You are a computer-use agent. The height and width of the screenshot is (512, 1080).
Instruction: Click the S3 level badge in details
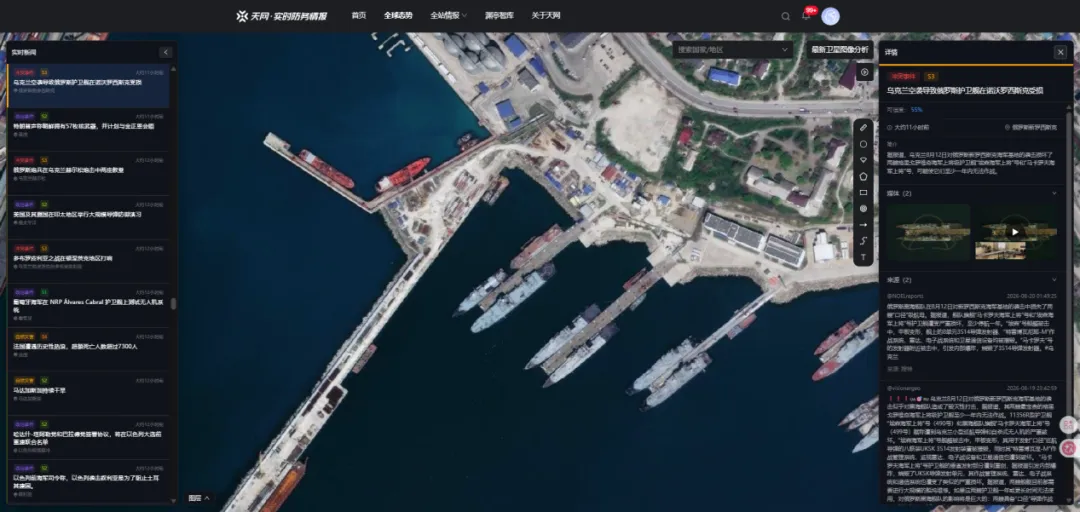point(930,76)
